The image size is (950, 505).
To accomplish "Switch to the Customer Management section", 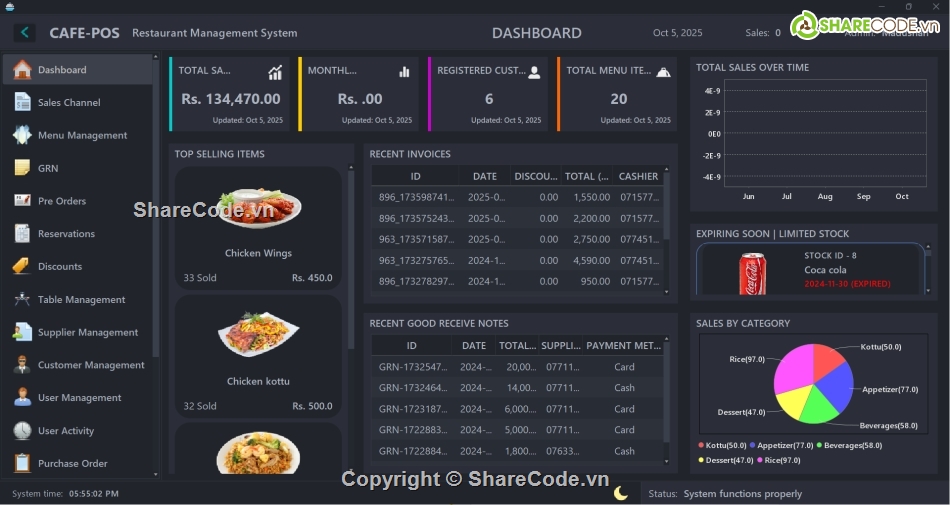I will pos(91,365).
